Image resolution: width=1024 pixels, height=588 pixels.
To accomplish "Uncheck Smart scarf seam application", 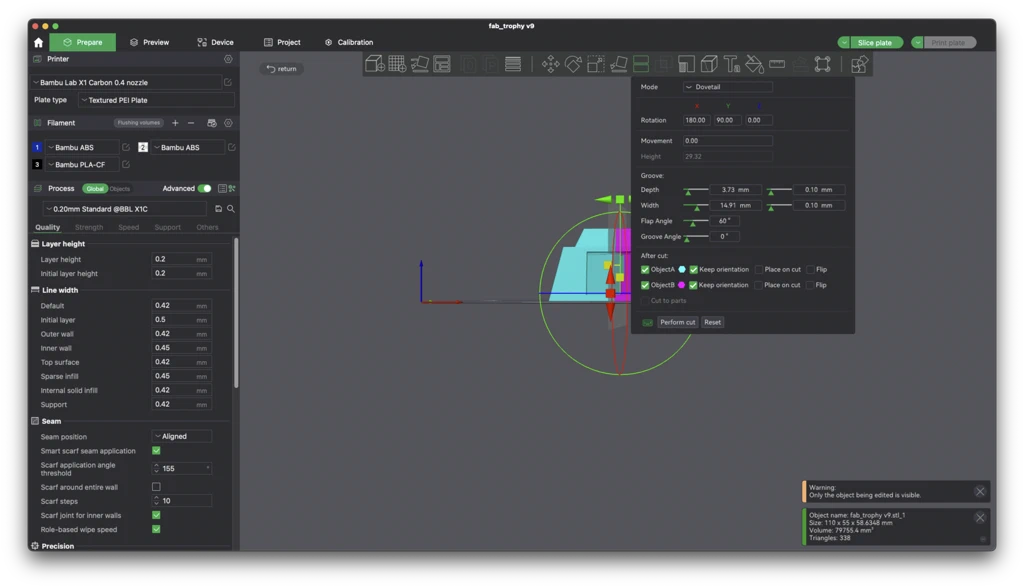I will tap(156, 451).
